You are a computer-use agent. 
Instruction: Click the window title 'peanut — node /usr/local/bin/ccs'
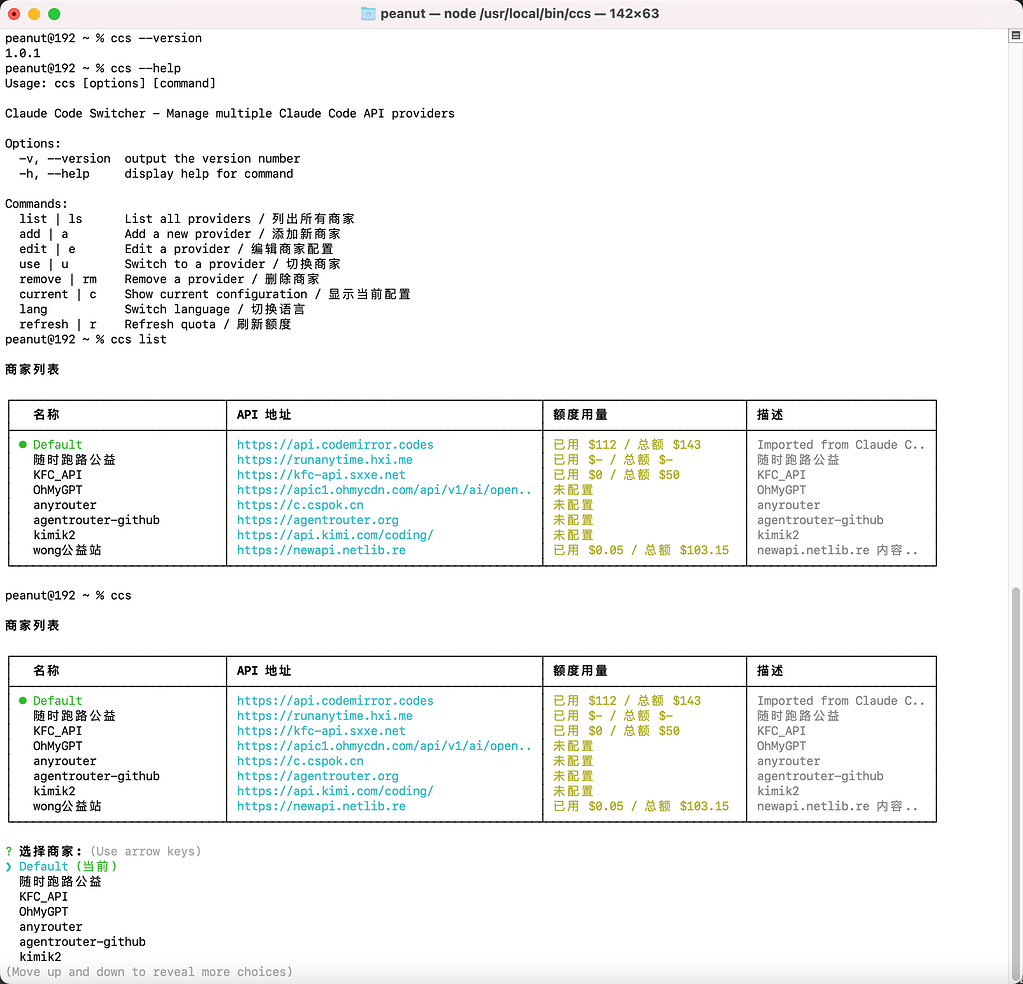[x=519, y=14]
